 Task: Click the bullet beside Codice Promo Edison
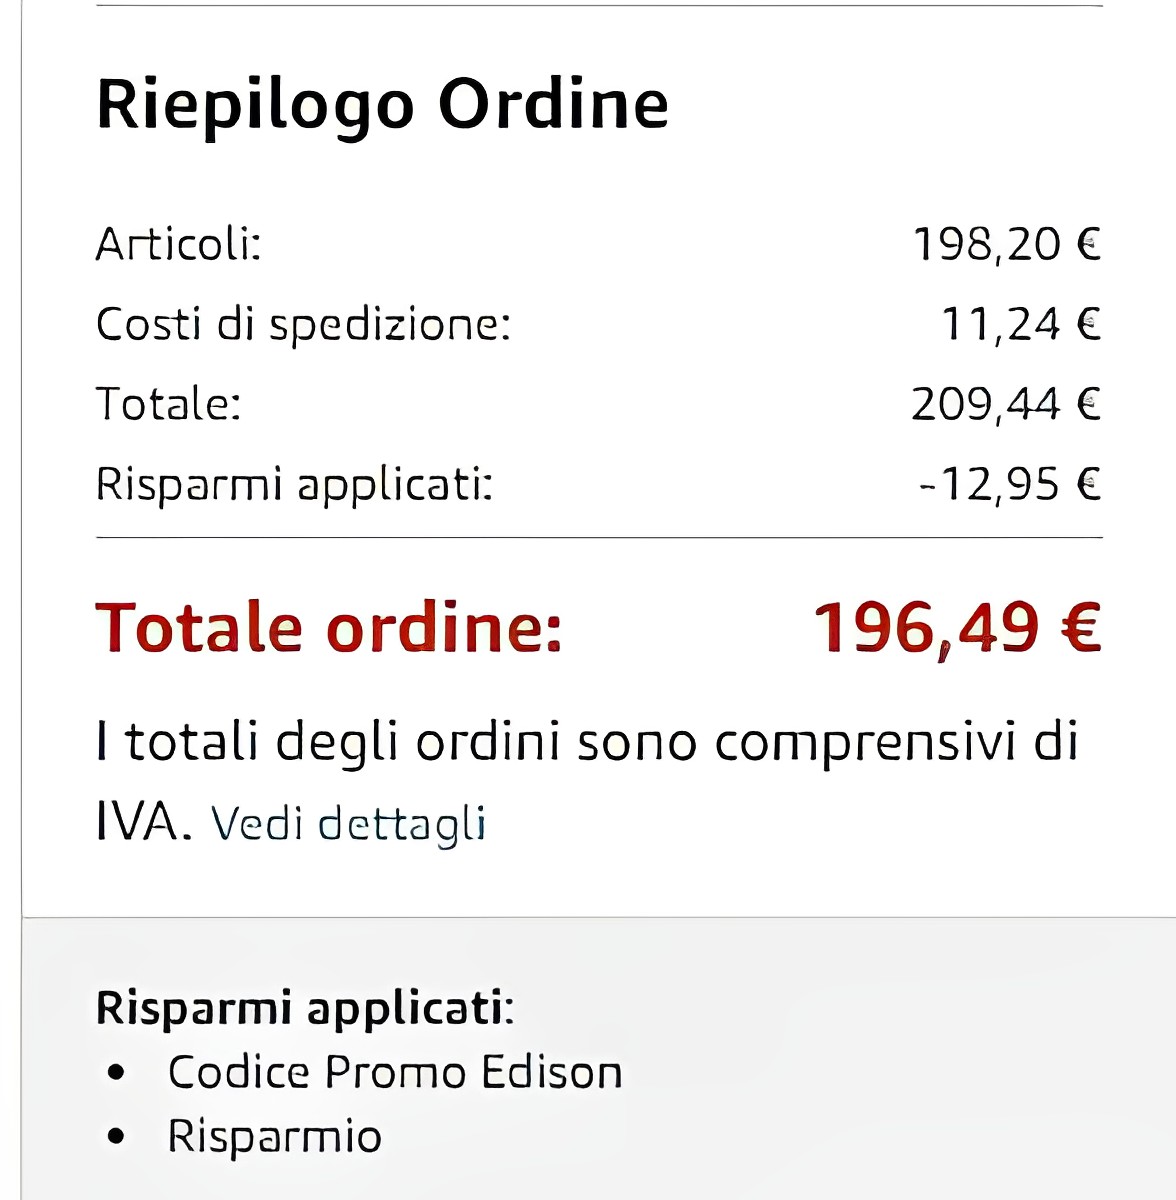click(117, 1073)
